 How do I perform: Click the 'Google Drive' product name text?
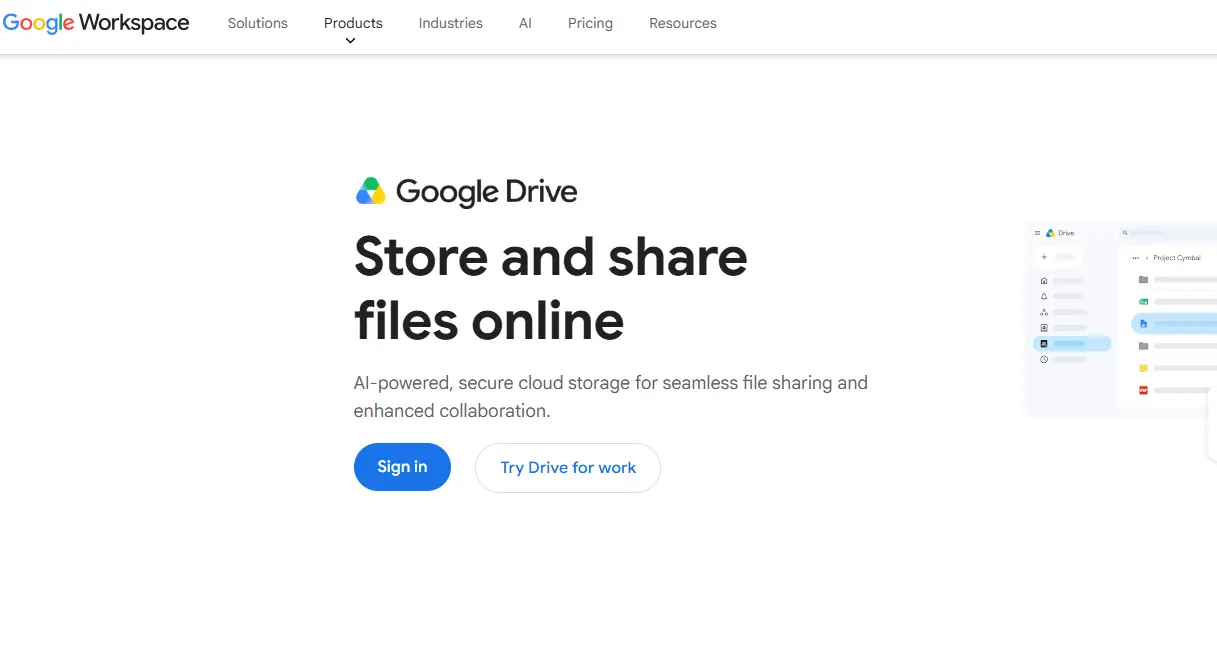[x=487, y=191]
